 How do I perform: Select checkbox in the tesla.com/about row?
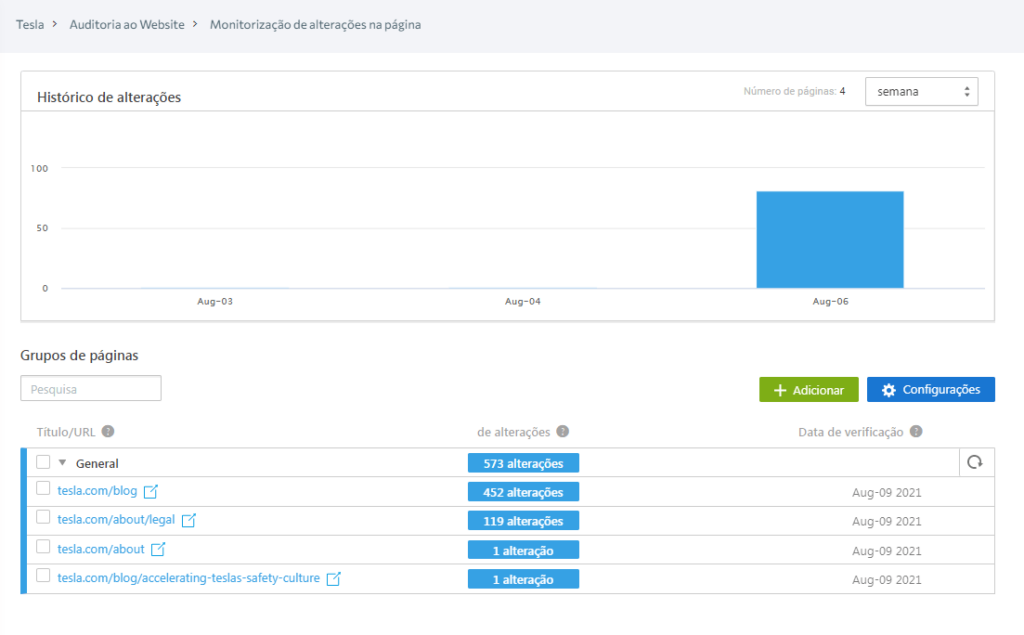click(43, 546)
